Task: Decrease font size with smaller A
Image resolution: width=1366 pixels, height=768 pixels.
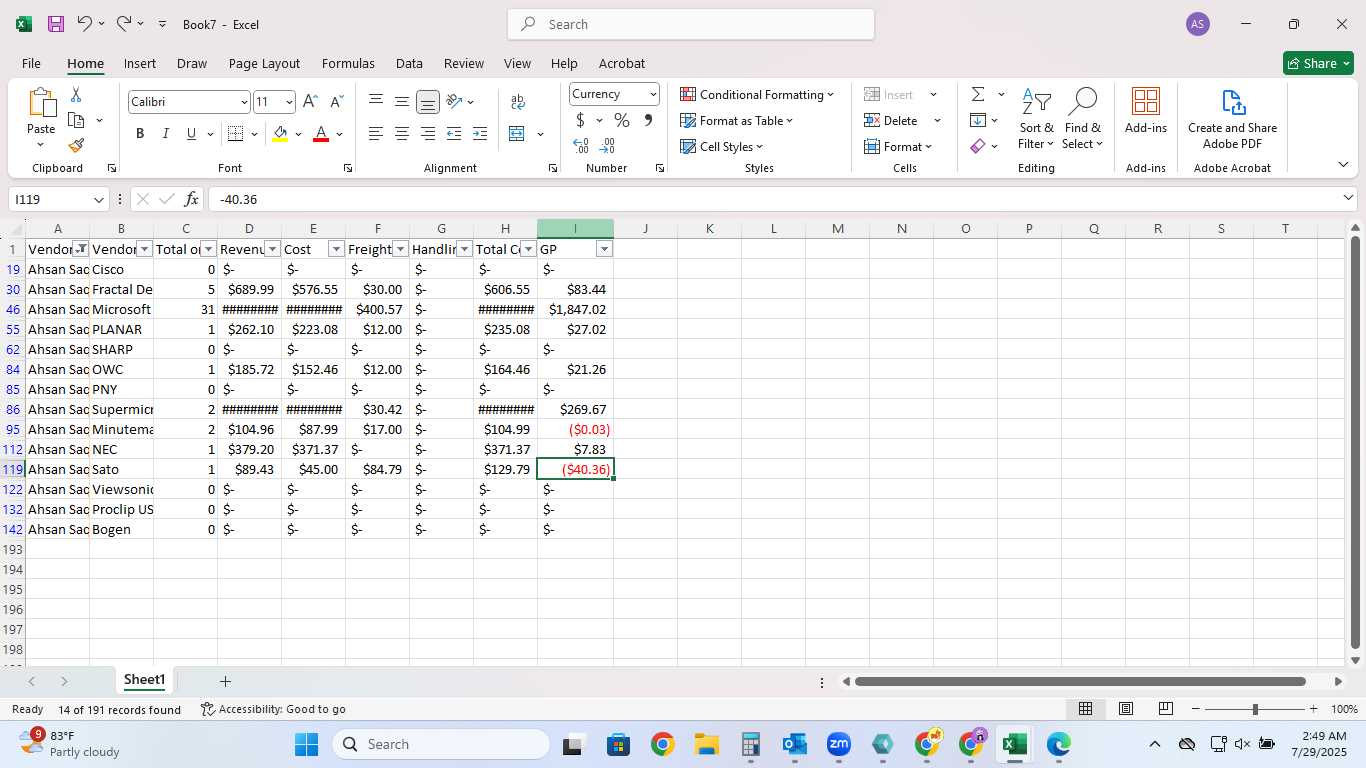Action: click(x=336, y=101)
